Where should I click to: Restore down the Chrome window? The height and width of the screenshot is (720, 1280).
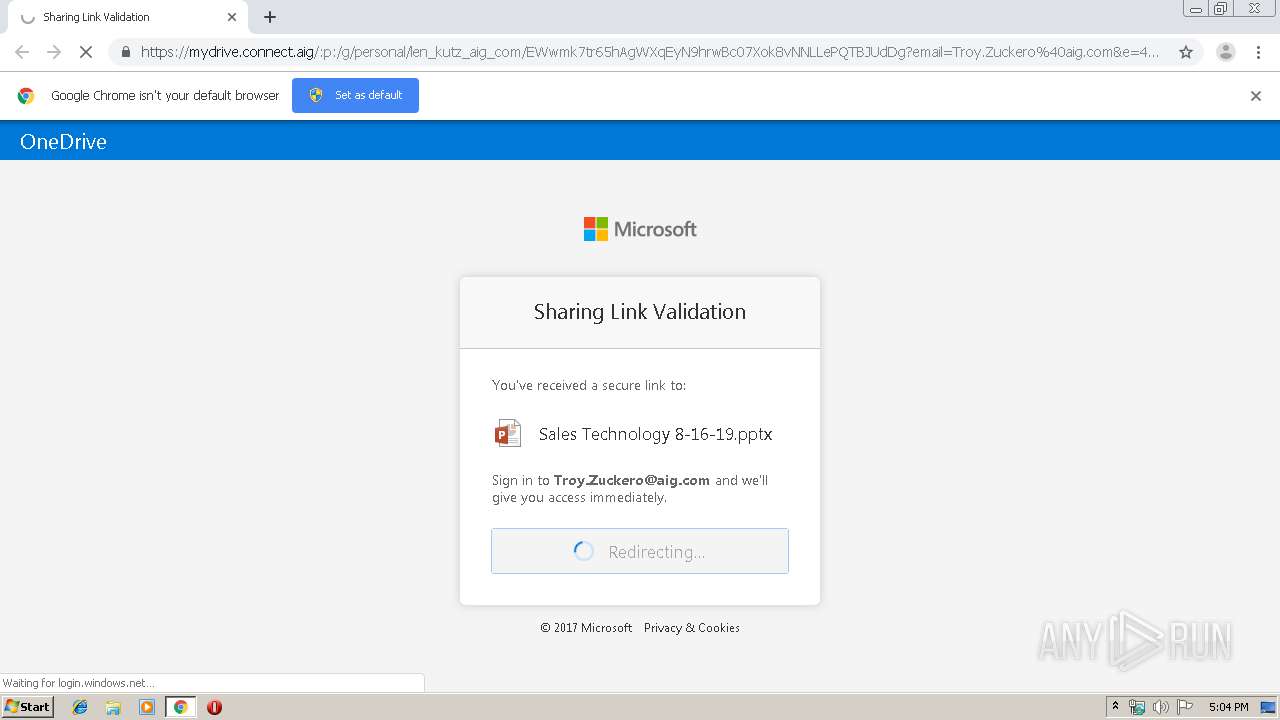pos(1221,8)
